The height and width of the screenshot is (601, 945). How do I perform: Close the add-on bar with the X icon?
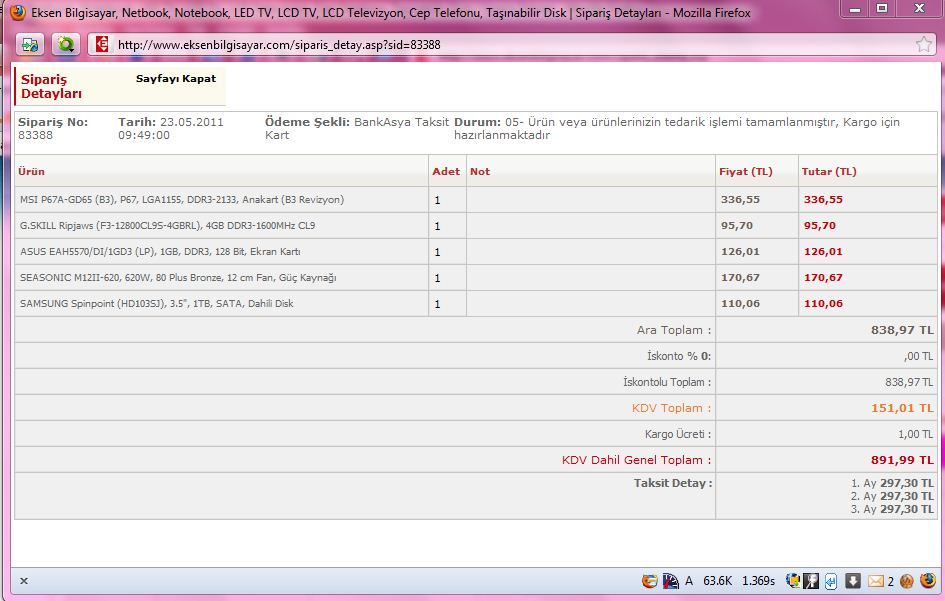[x=24, y=581]
